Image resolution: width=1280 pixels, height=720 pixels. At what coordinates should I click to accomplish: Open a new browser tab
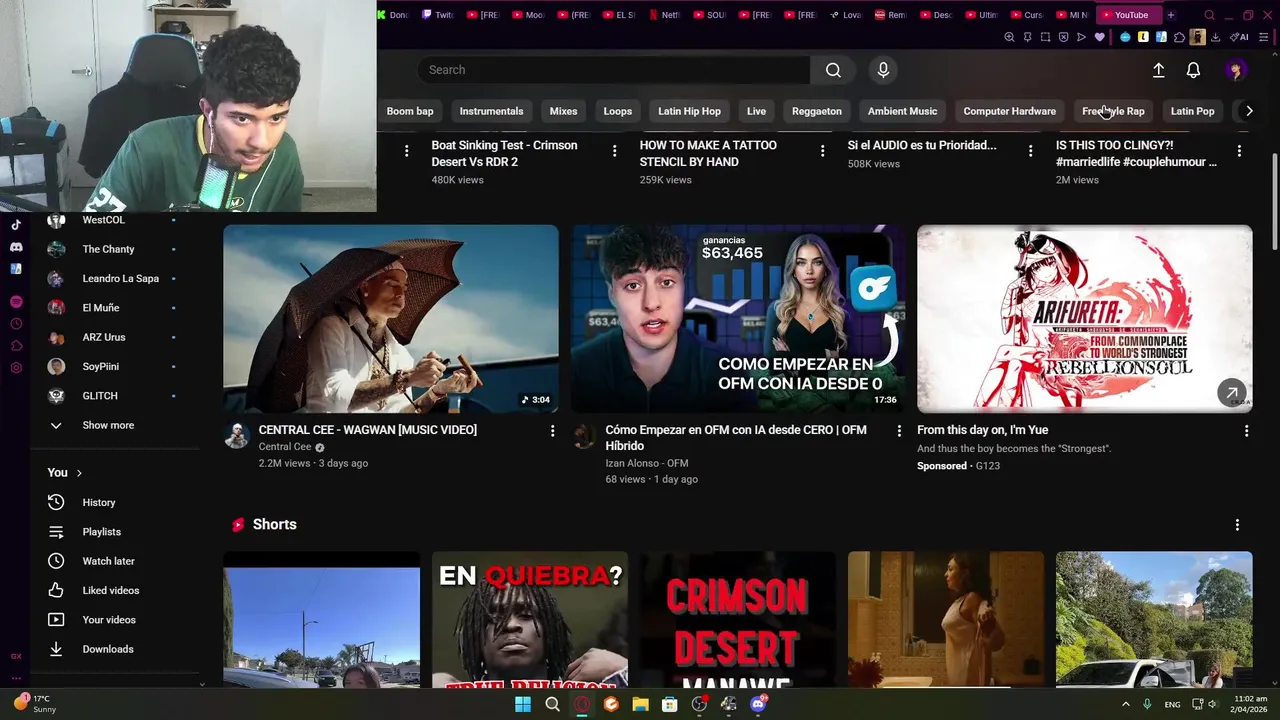(x=1171, y=15)
